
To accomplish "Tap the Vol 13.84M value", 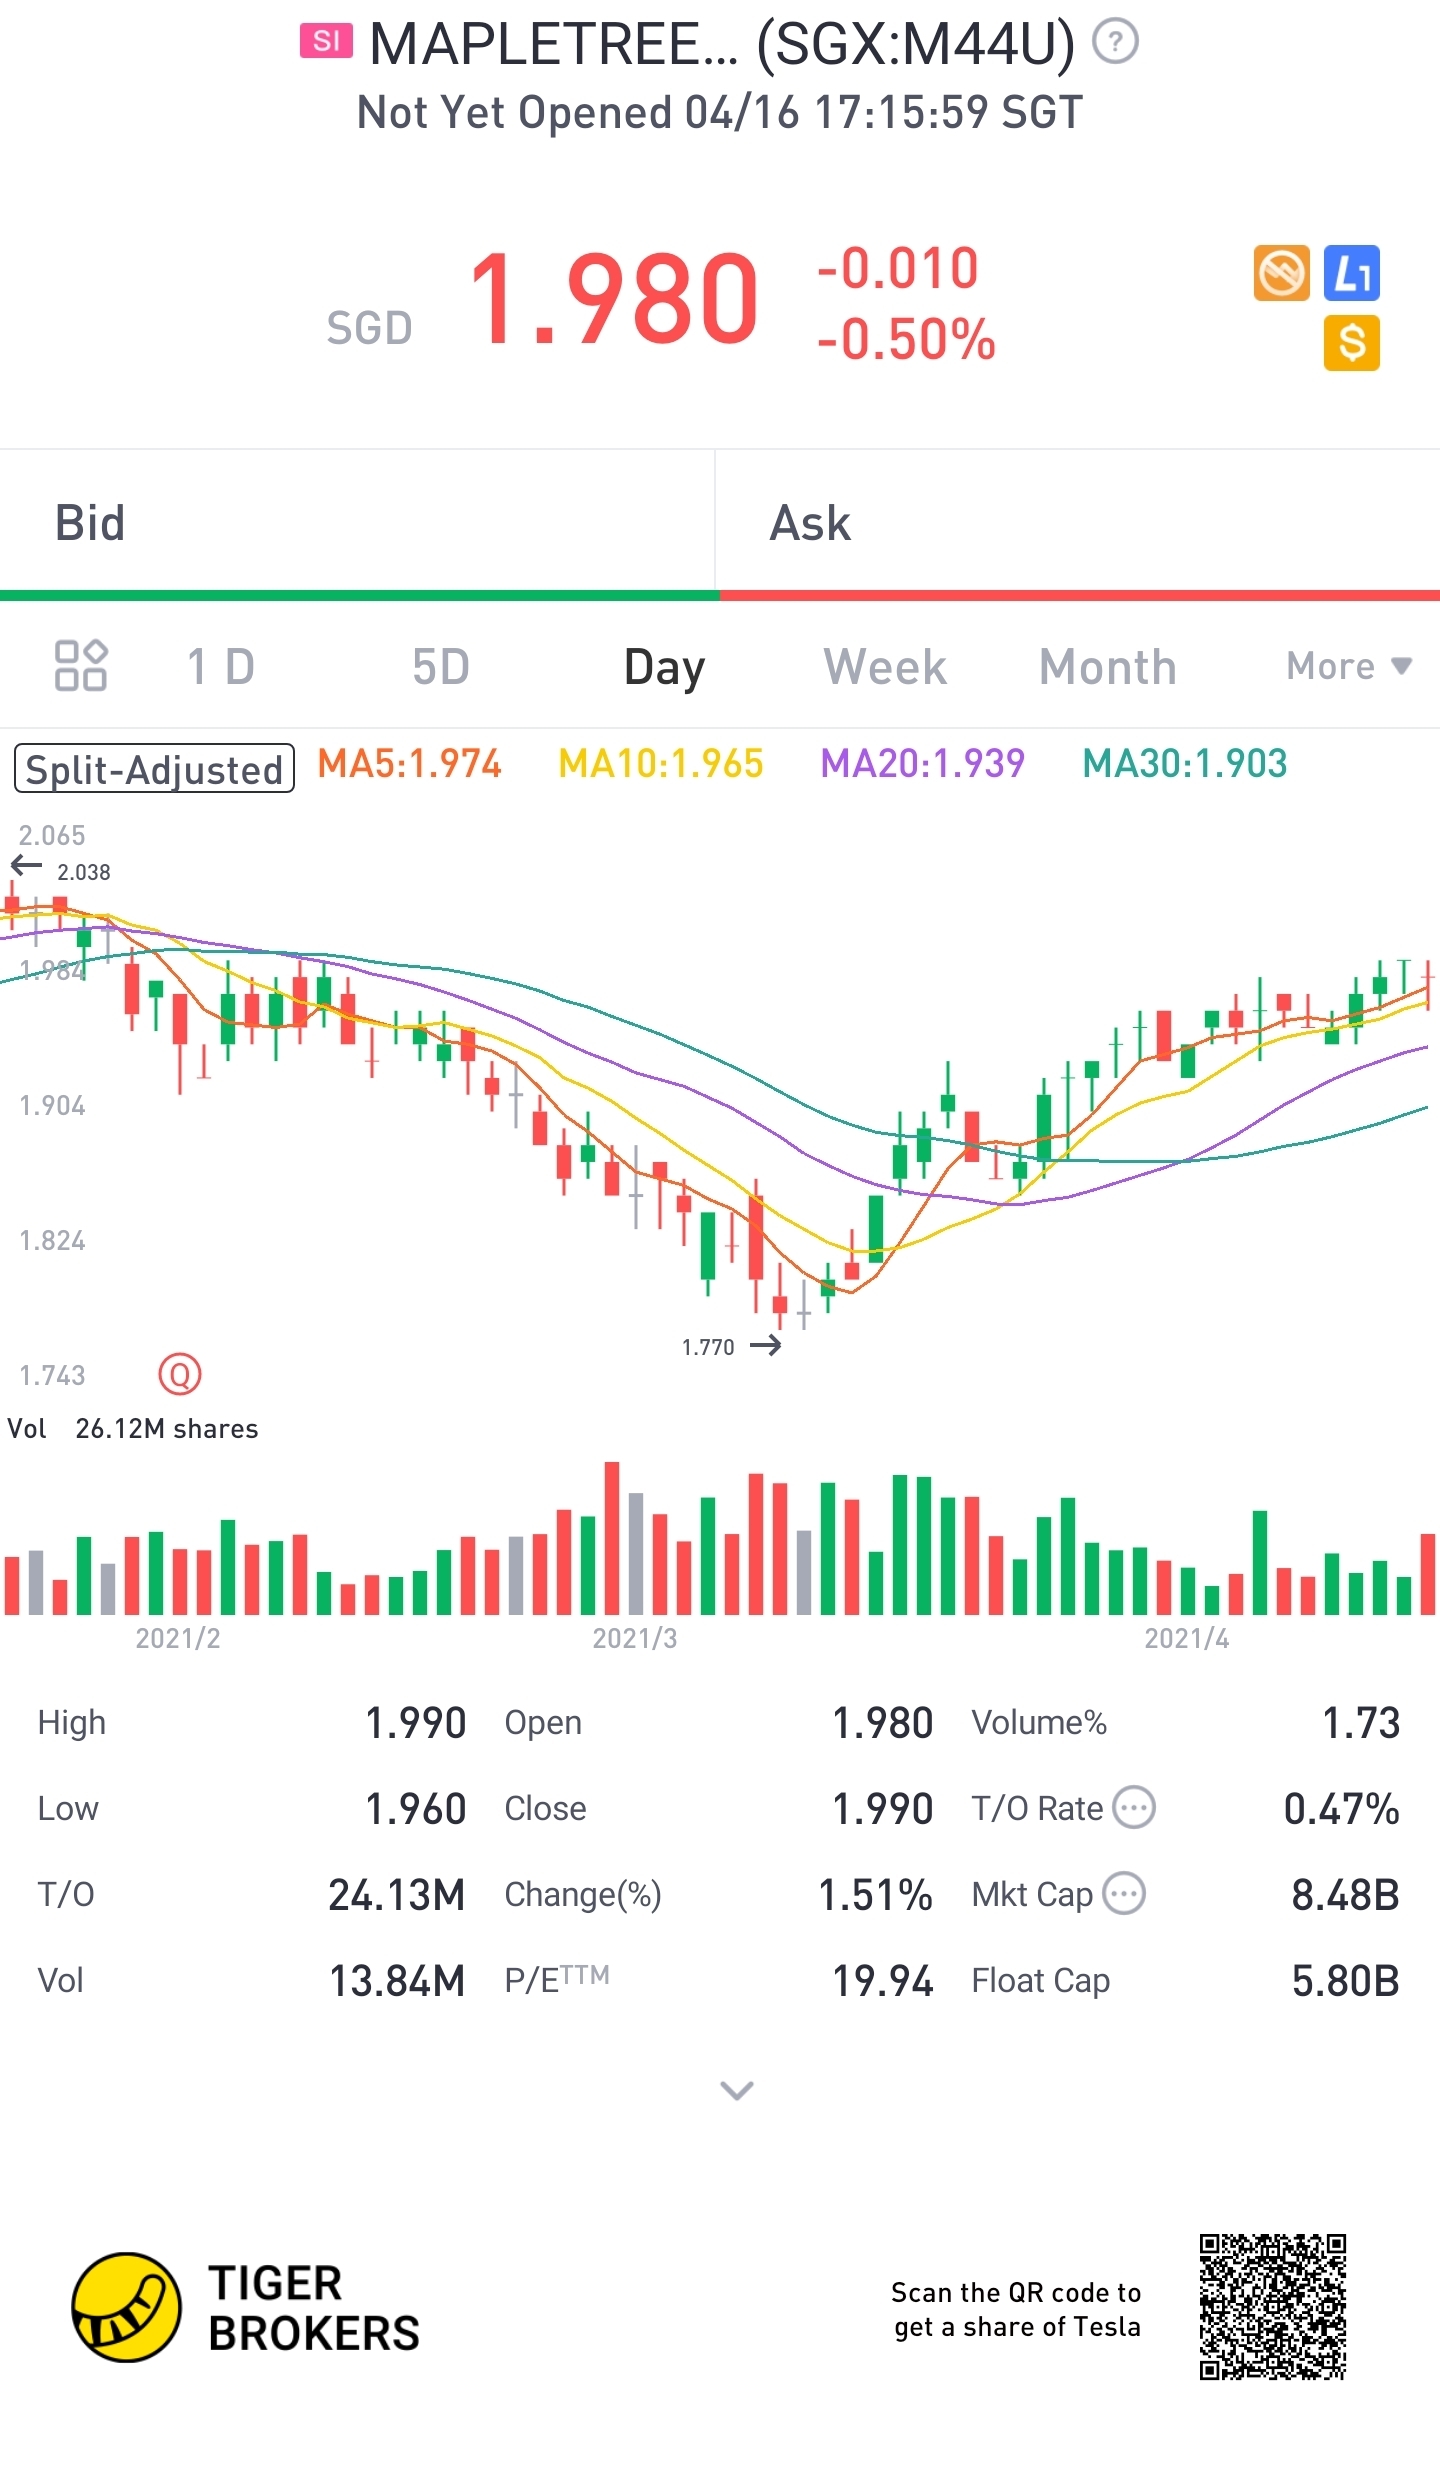I will click(397, 1981).
